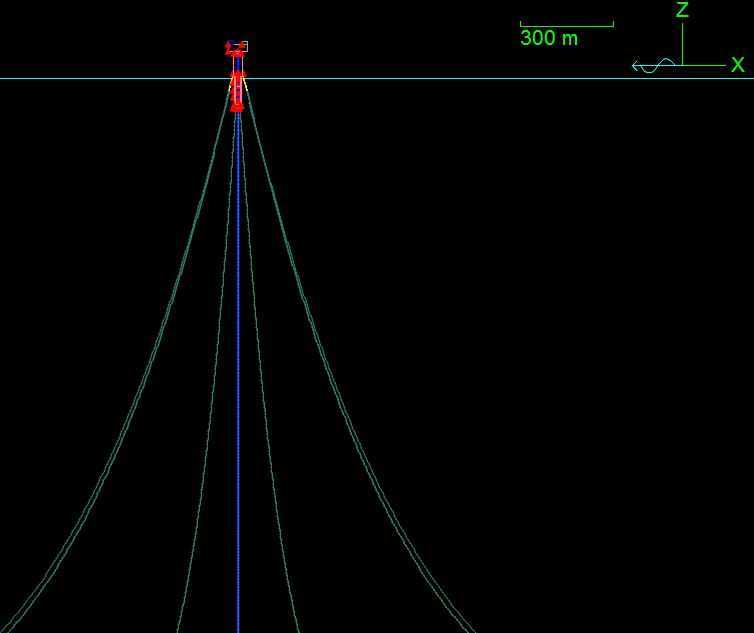Screen dimensions: 754x633
Task: Click the 300 m scale bar label
Action: click(549, 38)
